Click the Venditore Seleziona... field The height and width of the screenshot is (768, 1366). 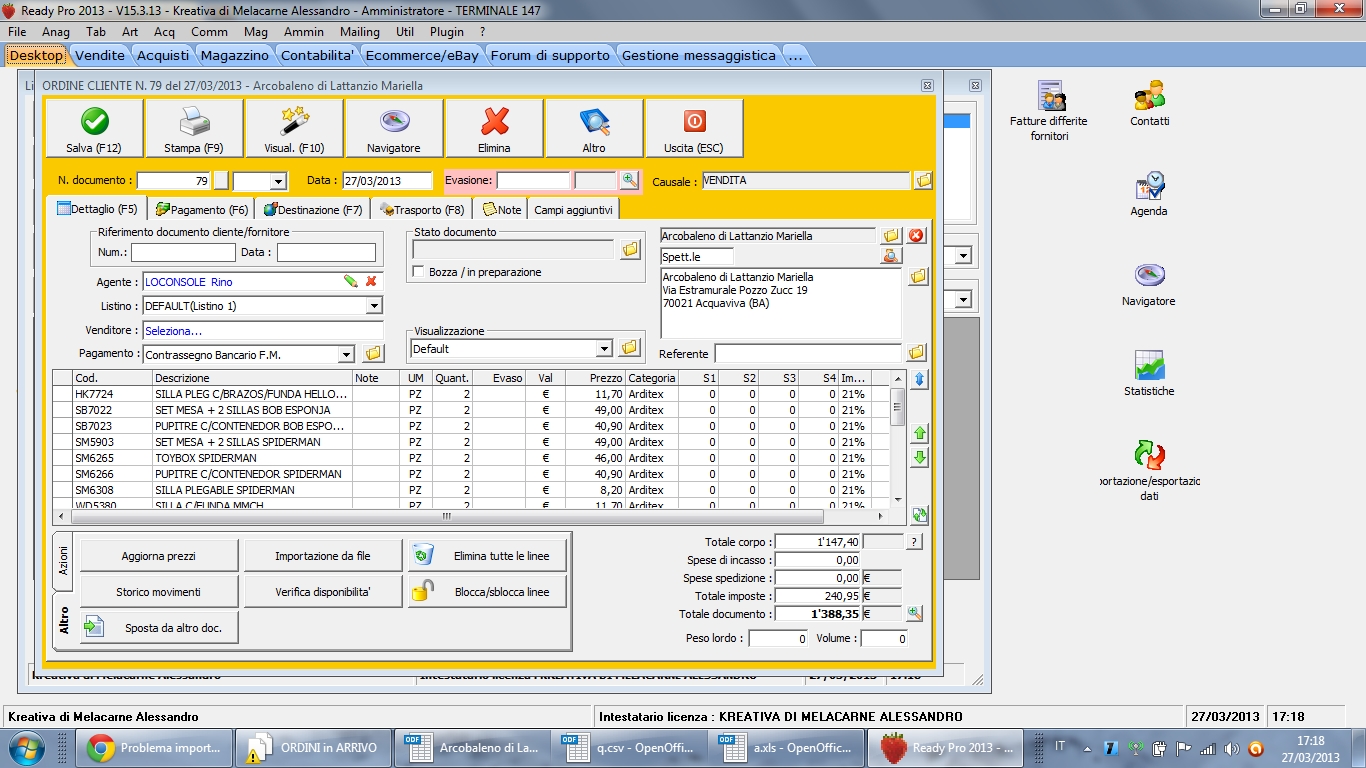(x=262, y=330)
